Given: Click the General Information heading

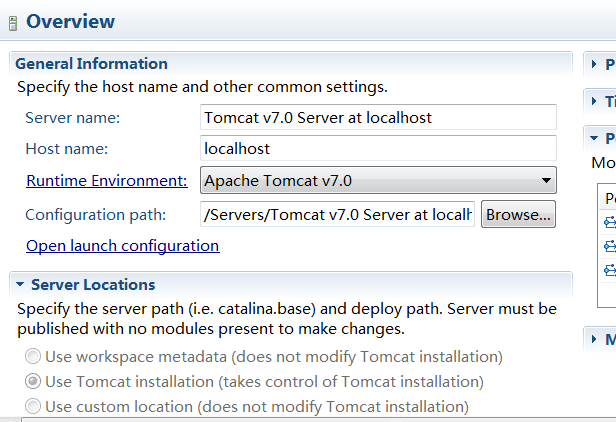Looking at the screenshot, I should (x=91, y=64).
